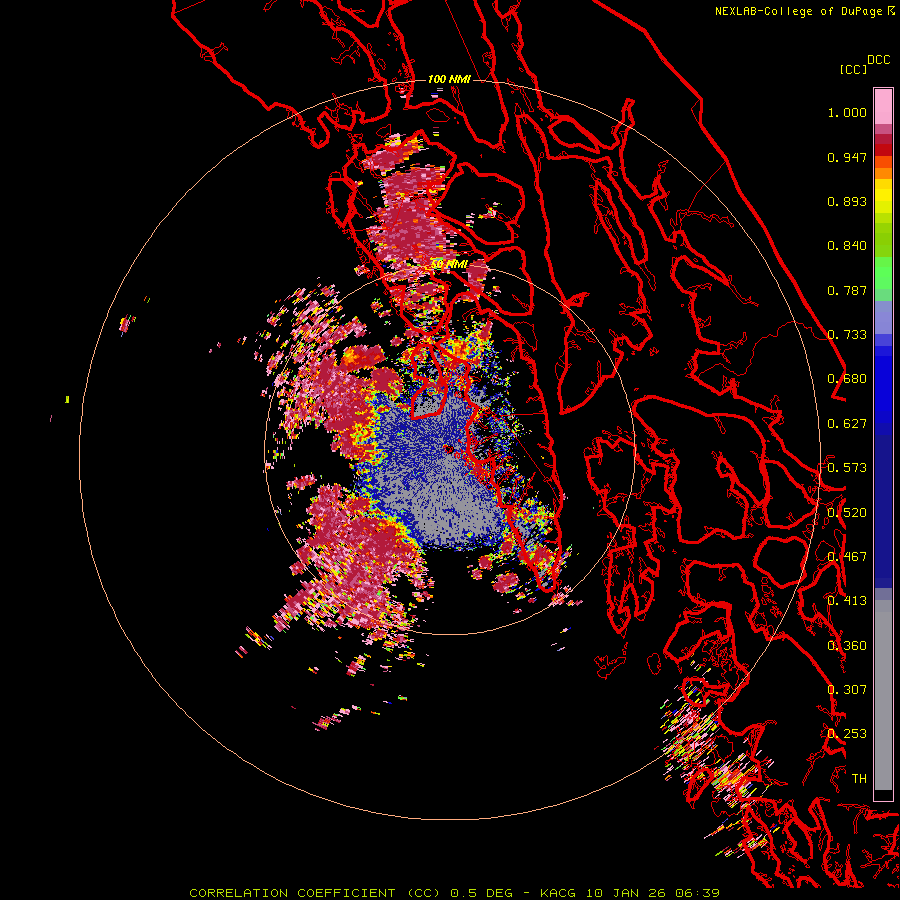This screenshot has width=900, height=900.
Task: Click the 06:39 timestamp
Action: click(695, 893)
